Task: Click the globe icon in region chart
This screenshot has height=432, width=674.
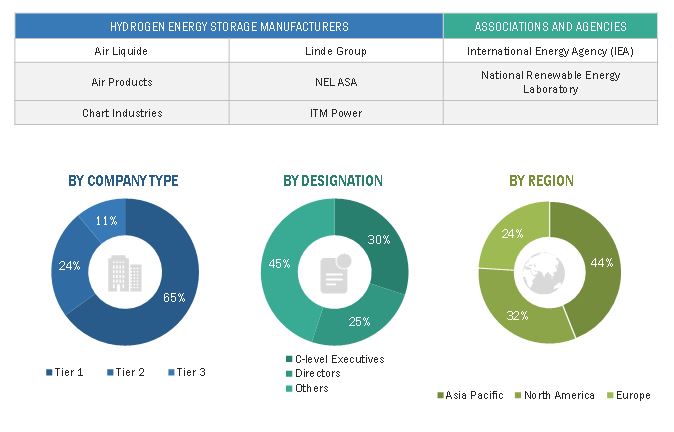Action: 541,271
